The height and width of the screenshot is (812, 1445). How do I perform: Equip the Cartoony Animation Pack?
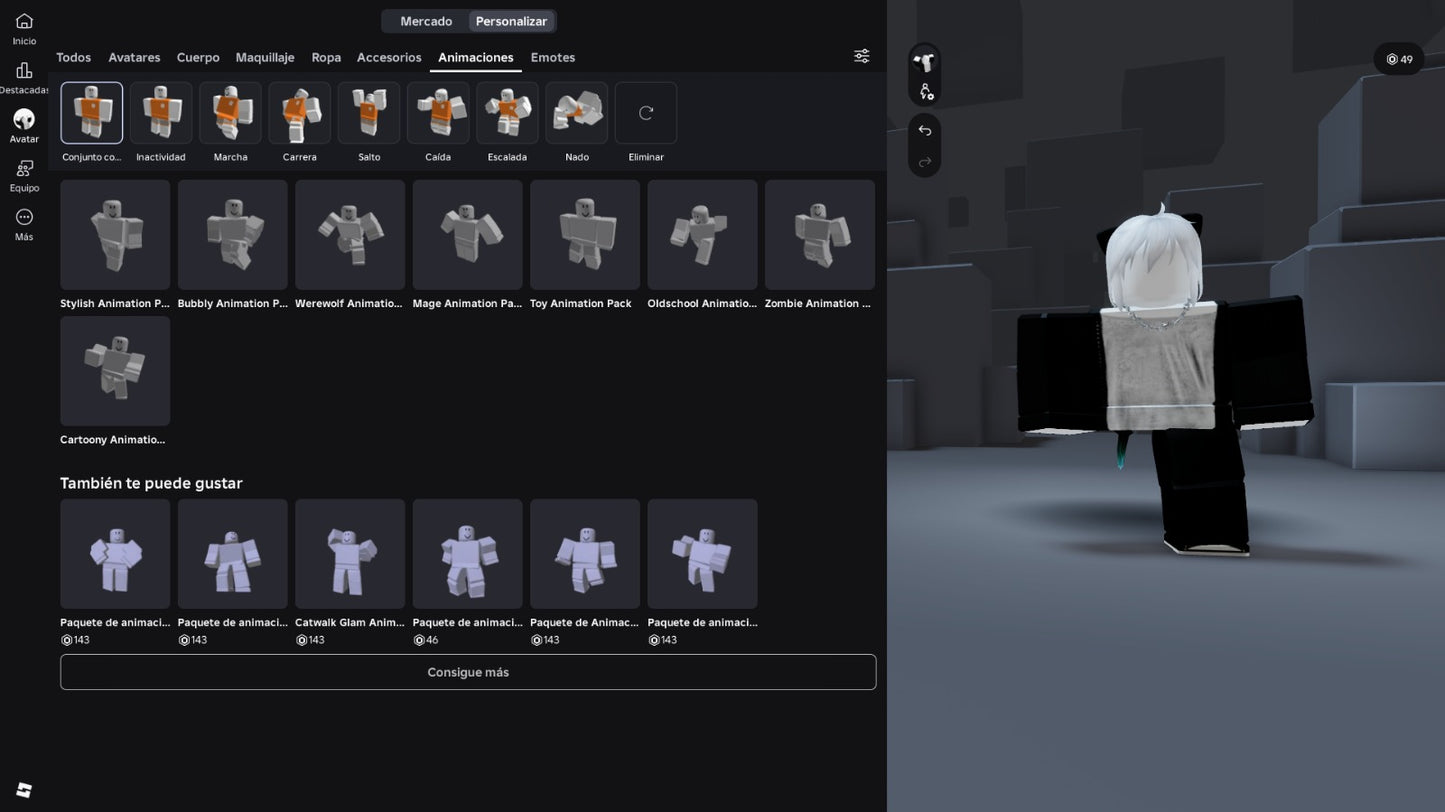click(x=115, y=371)
